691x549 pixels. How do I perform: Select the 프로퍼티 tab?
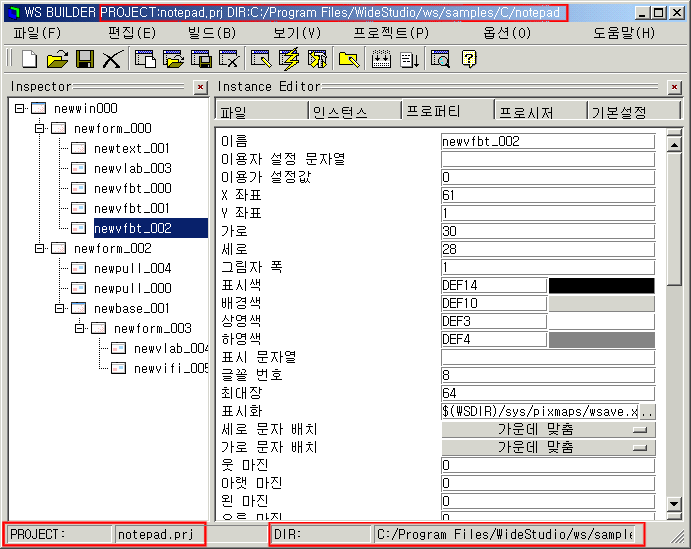click(x=447, y=110)
